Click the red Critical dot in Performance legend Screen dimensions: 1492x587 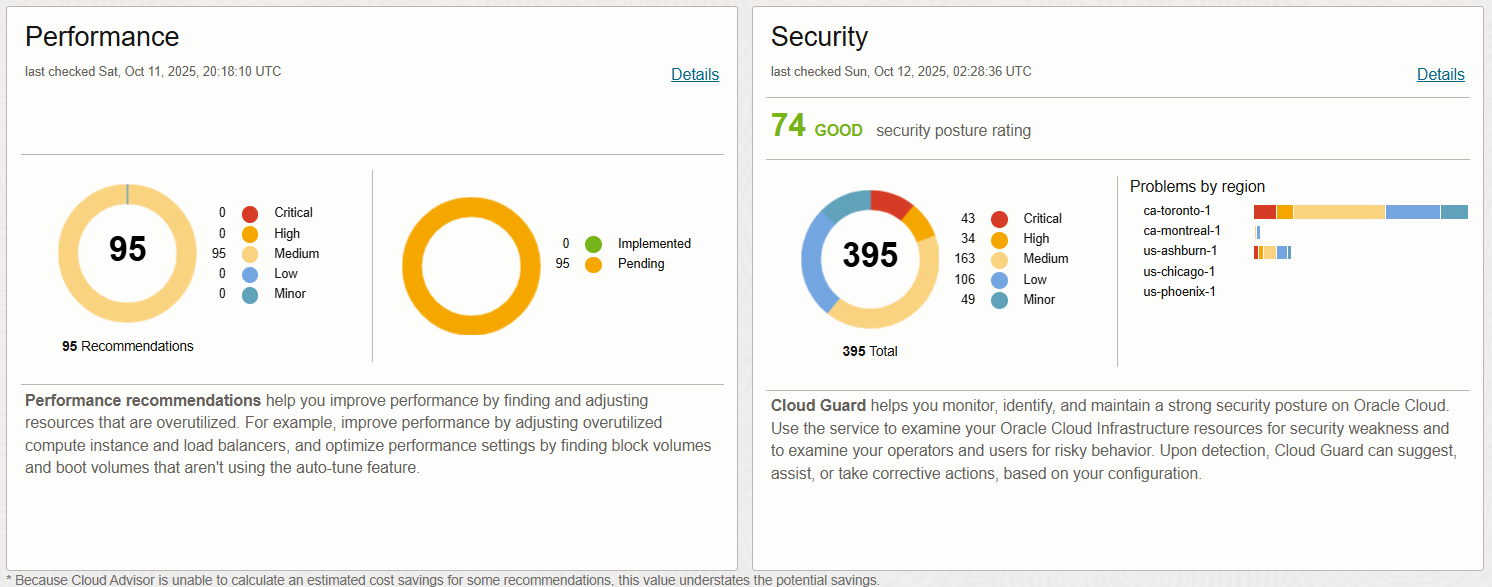[x=250, y=213]
